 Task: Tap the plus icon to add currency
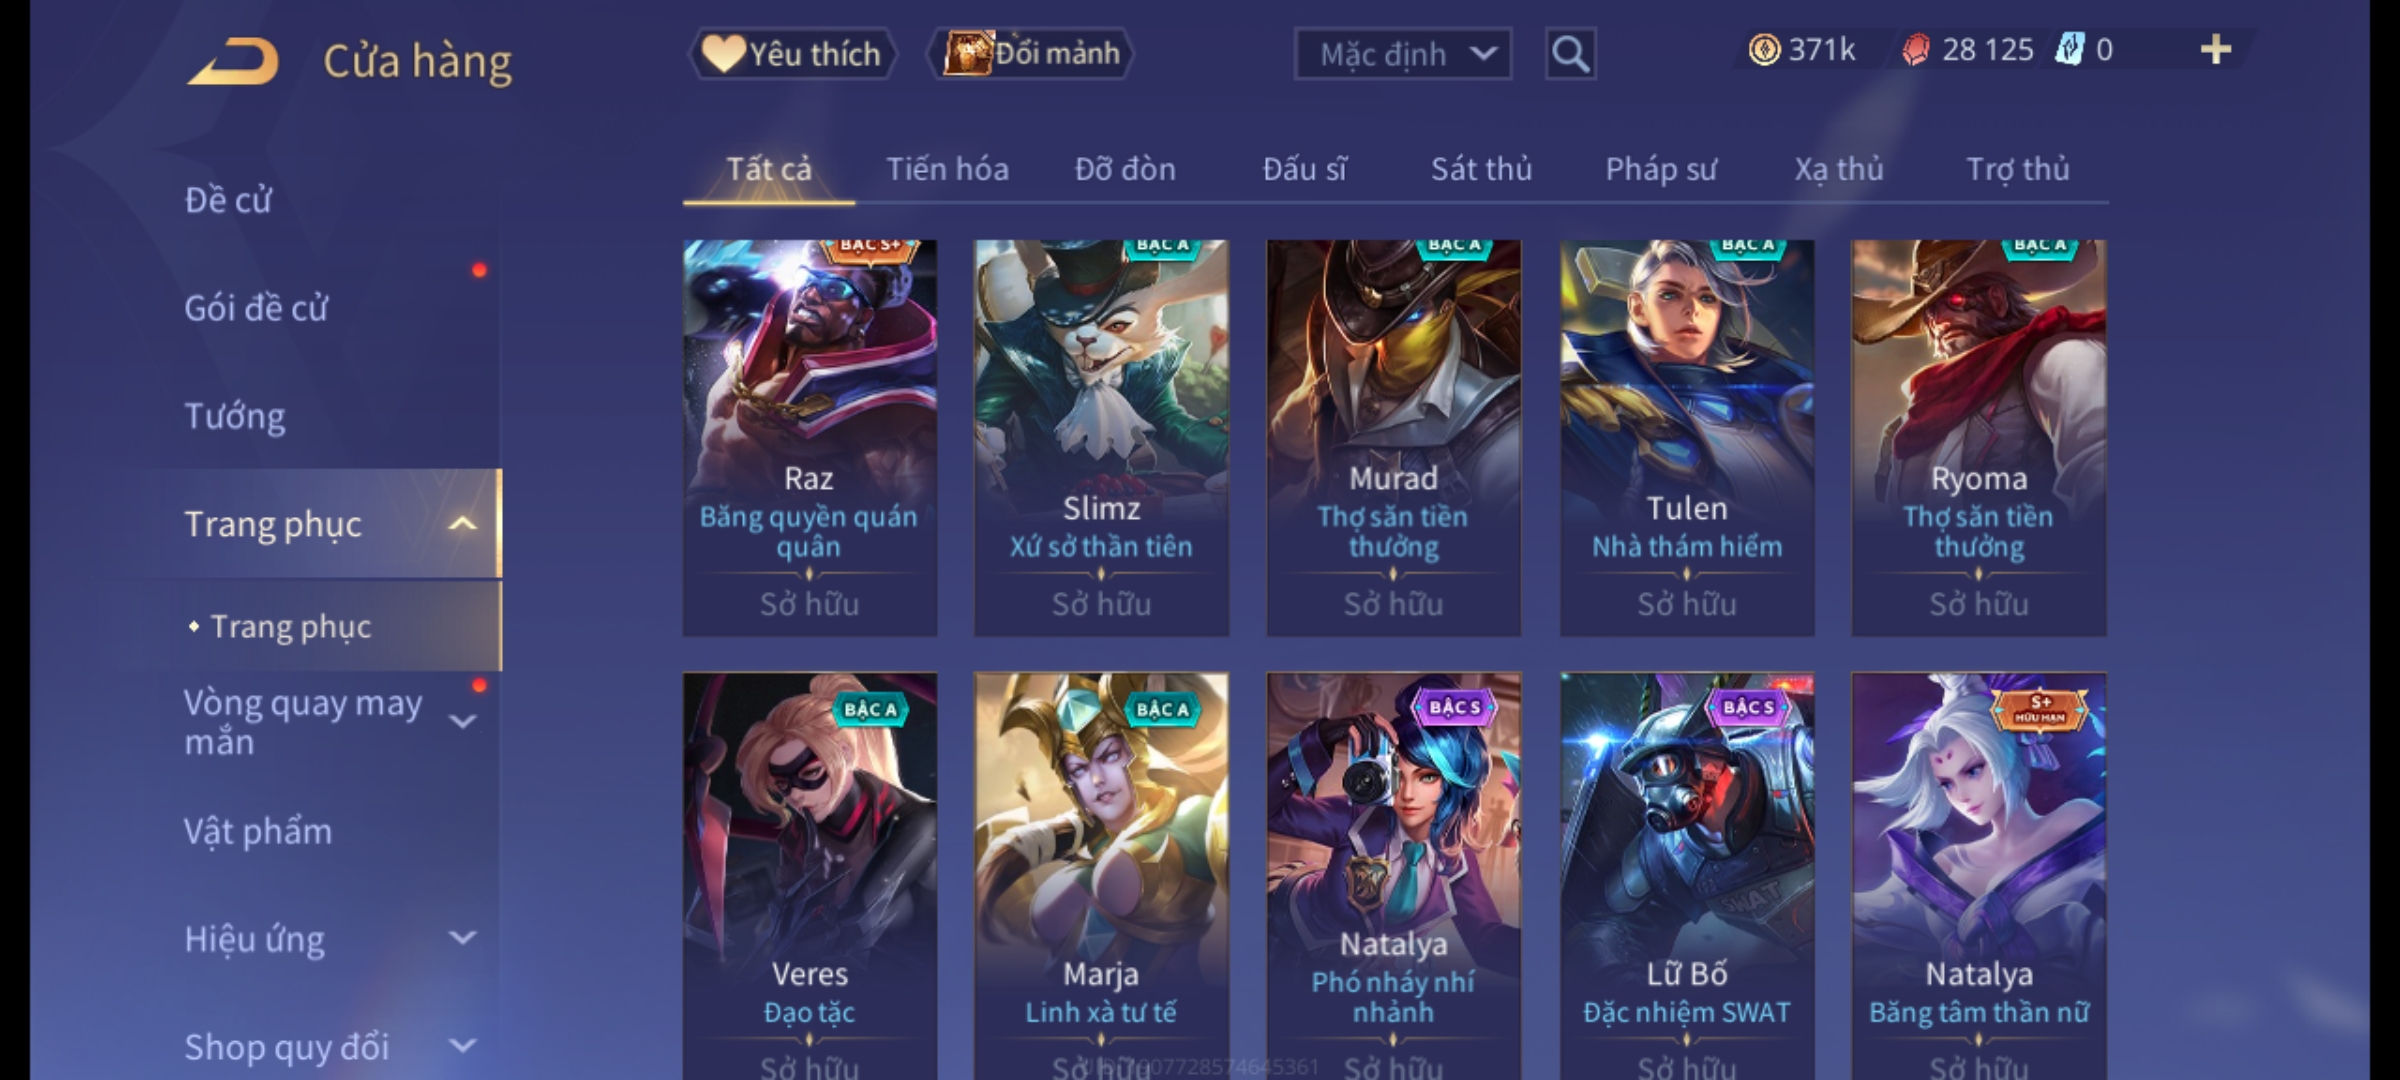(2216, 49)
